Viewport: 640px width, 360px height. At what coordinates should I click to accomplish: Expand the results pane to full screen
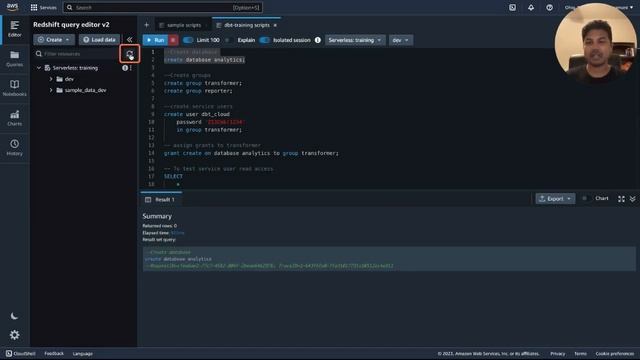click(x=621, y=199)
